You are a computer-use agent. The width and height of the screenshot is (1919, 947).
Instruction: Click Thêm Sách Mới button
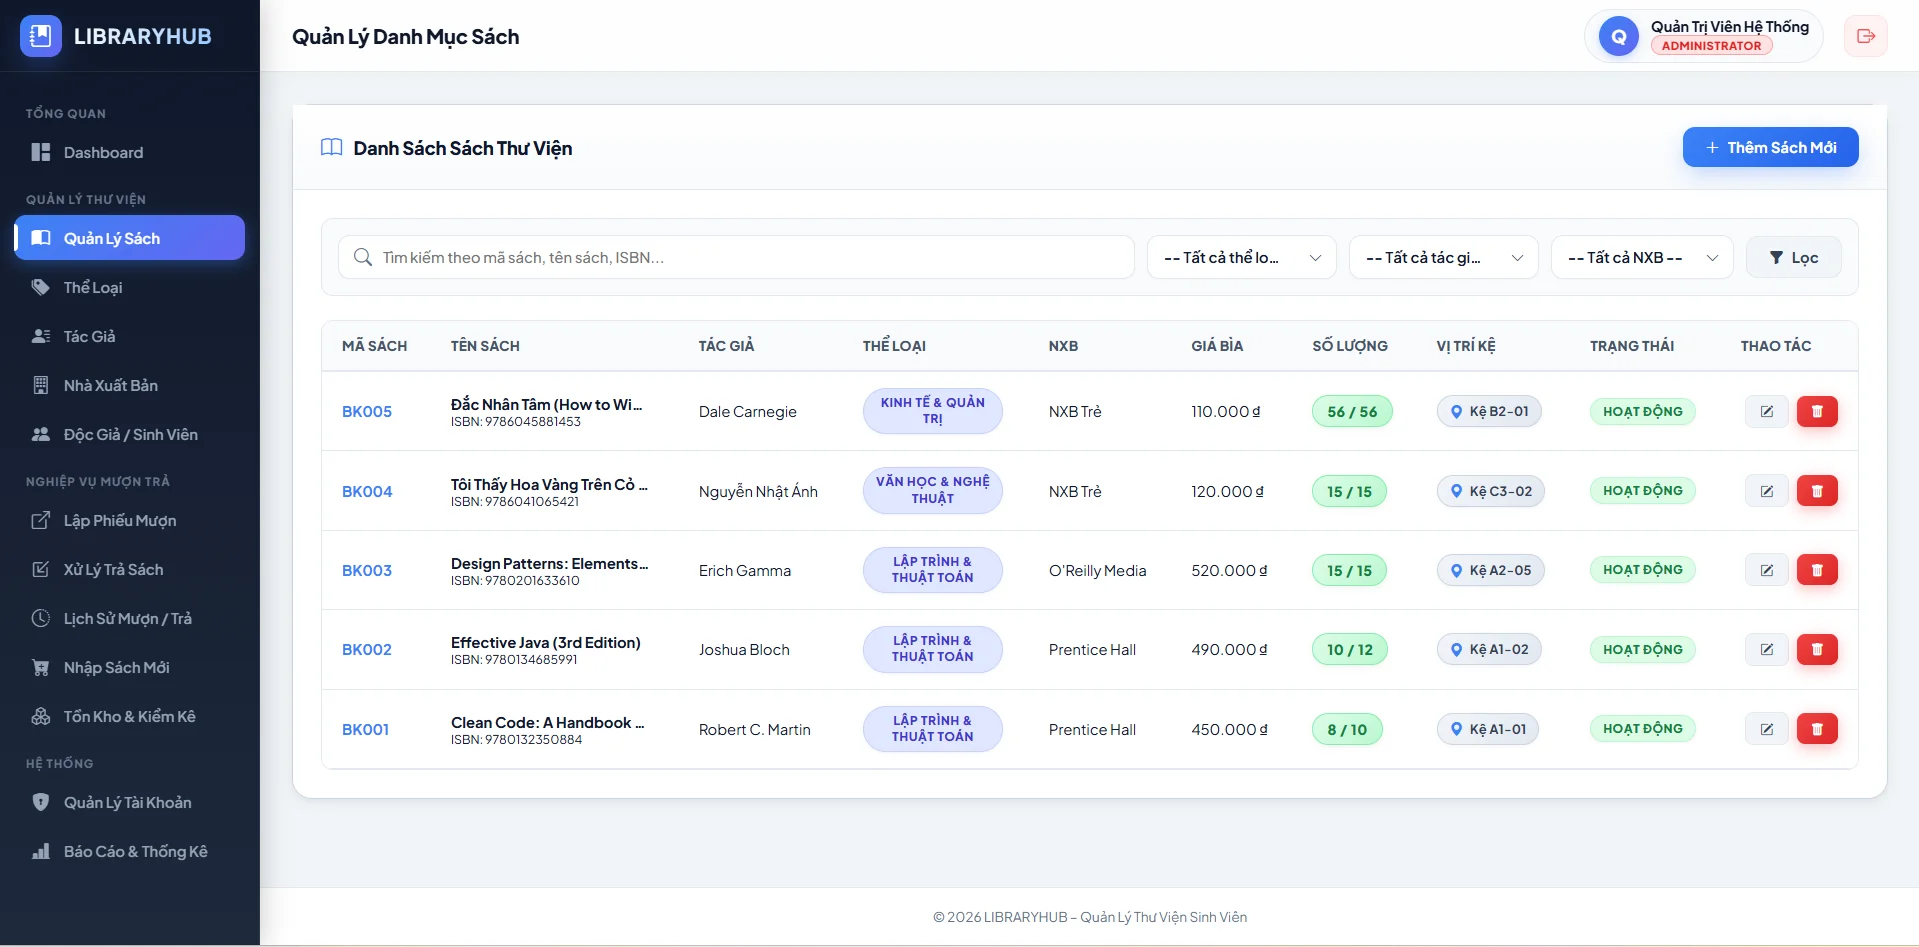(1771, 147)
